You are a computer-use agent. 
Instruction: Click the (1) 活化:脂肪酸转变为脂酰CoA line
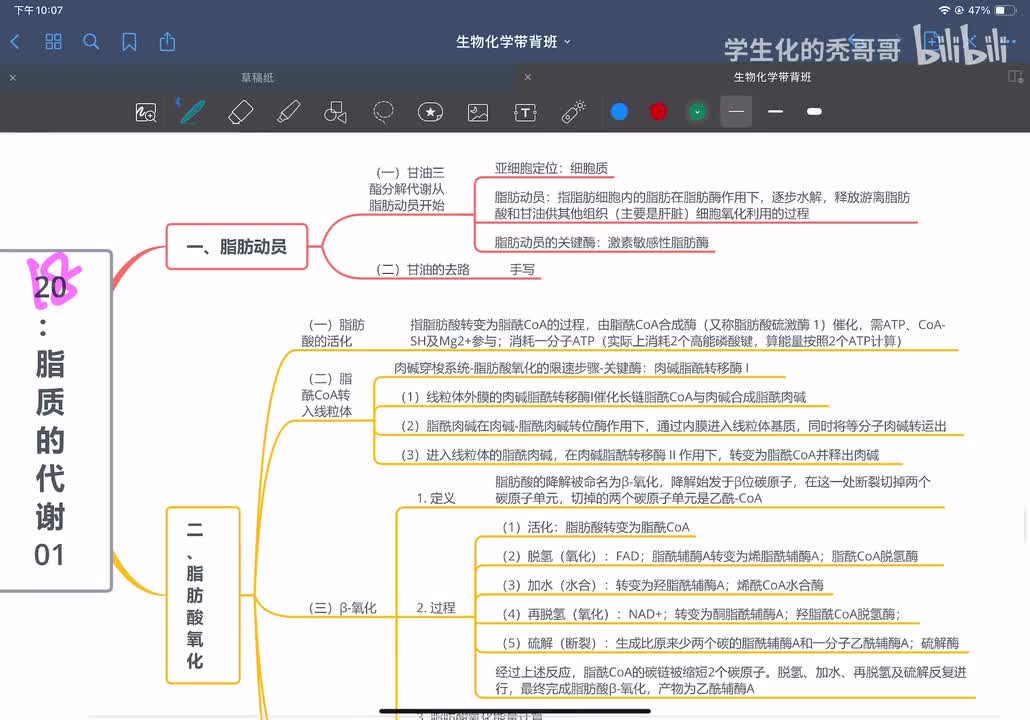pyautogui.click(x=596, y=527)
